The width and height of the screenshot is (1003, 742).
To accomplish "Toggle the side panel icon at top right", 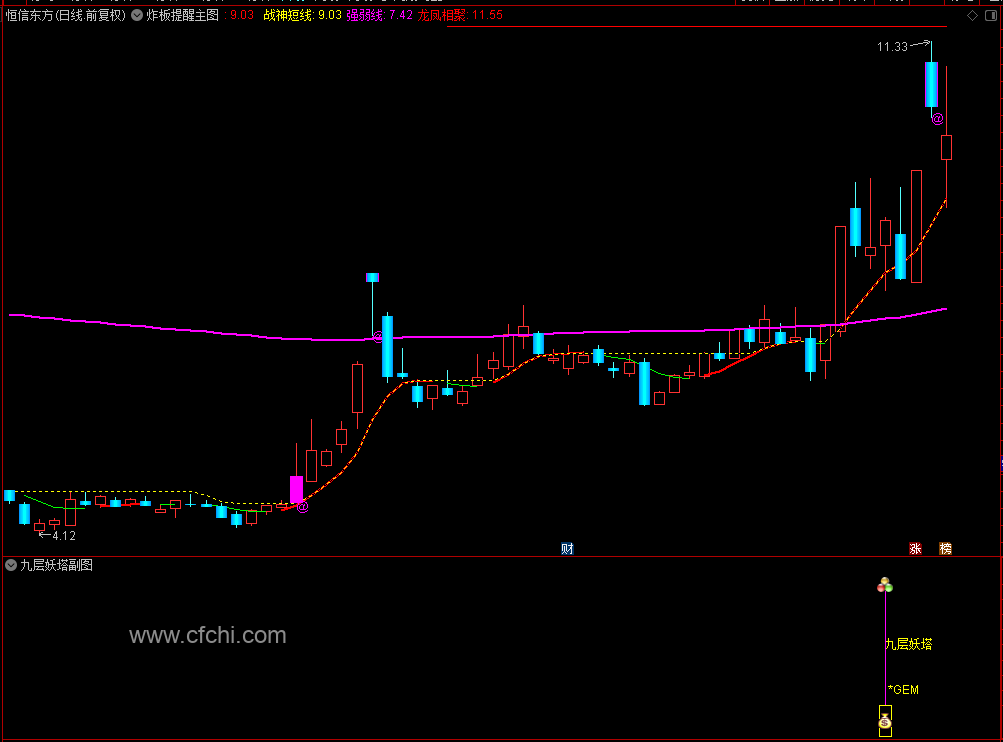I will click(x=991, y=16).
